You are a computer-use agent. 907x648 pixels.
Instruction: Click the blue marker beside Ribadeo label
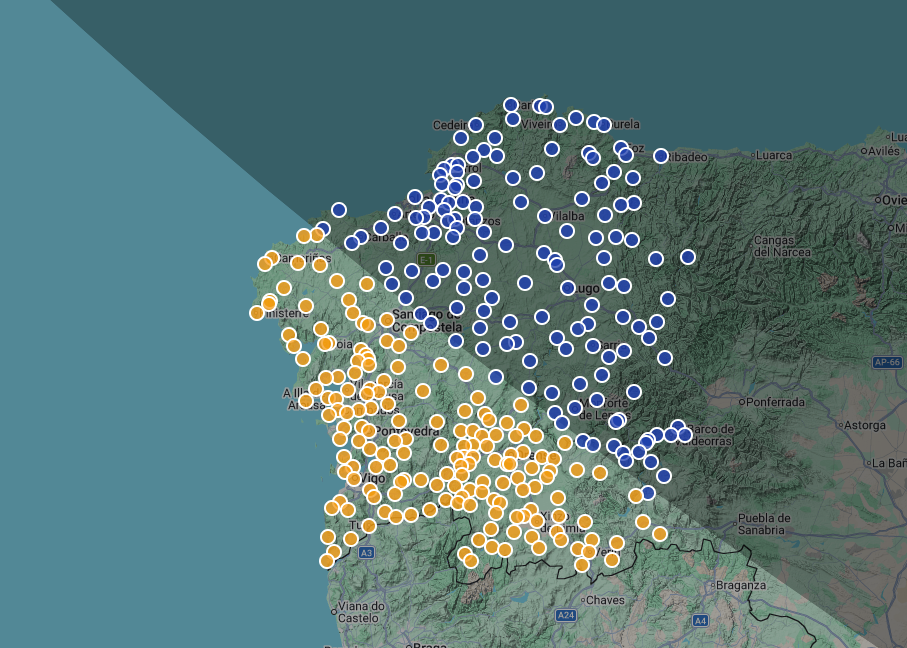(661, 156)
